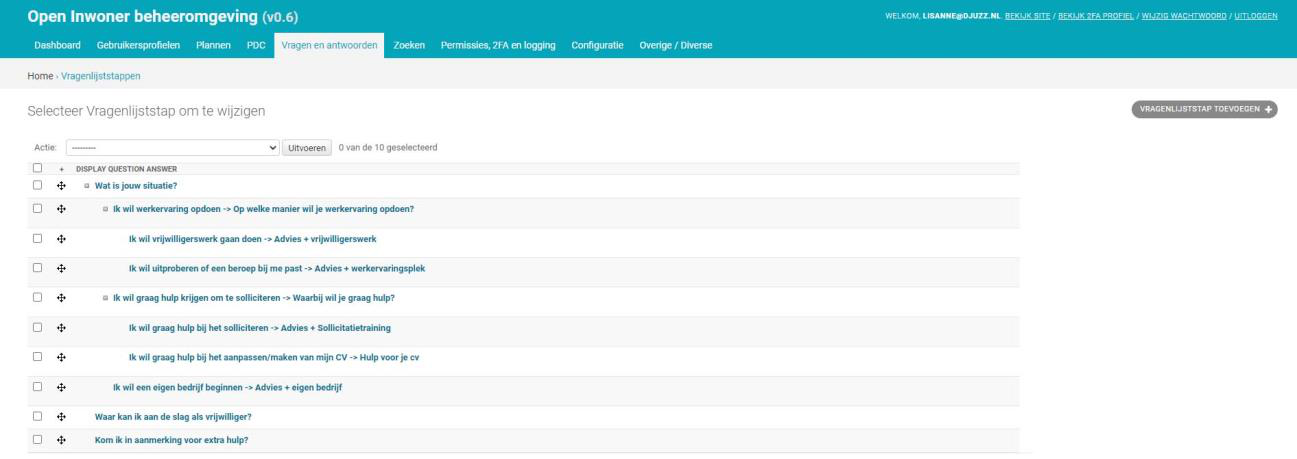The image size is (1297, 459).
Task: Select checkbox for 'Wat is jouw situatie?'
Action: 37,185
